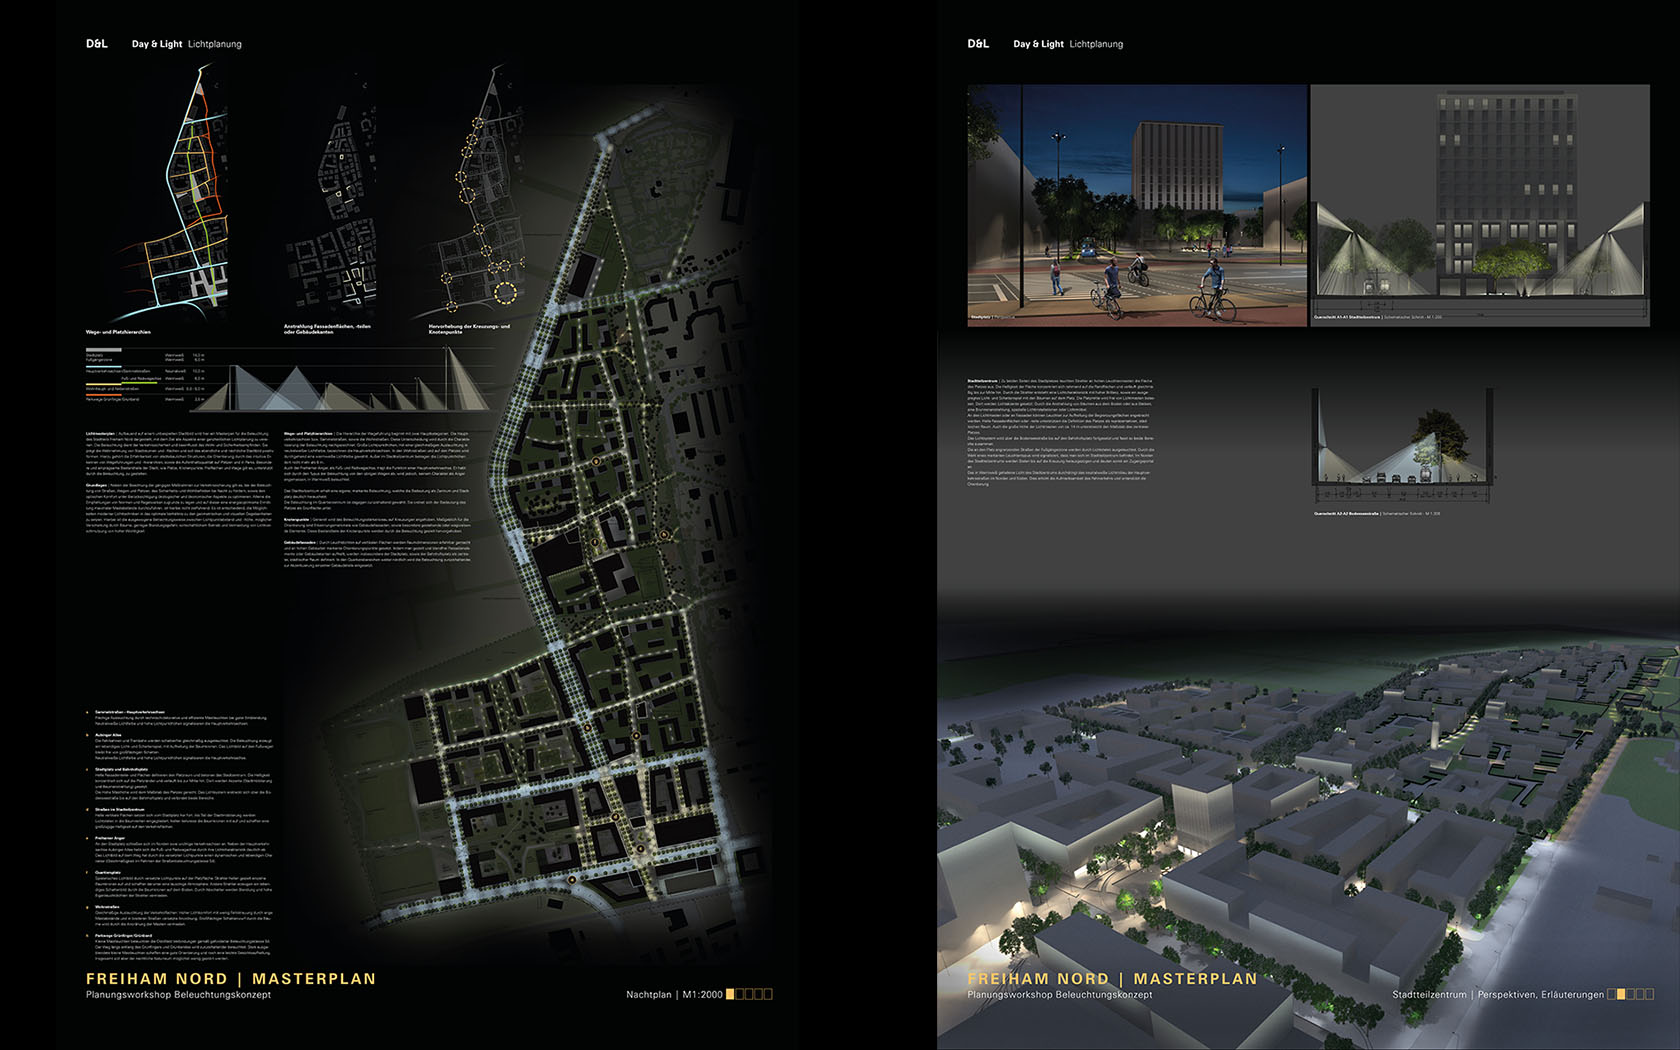The image size is (1680, 1050).
Task: Open the Hervorhebung der Kreuzungs- und Knotenpunkte diagram
Action: tap(480, 195)
